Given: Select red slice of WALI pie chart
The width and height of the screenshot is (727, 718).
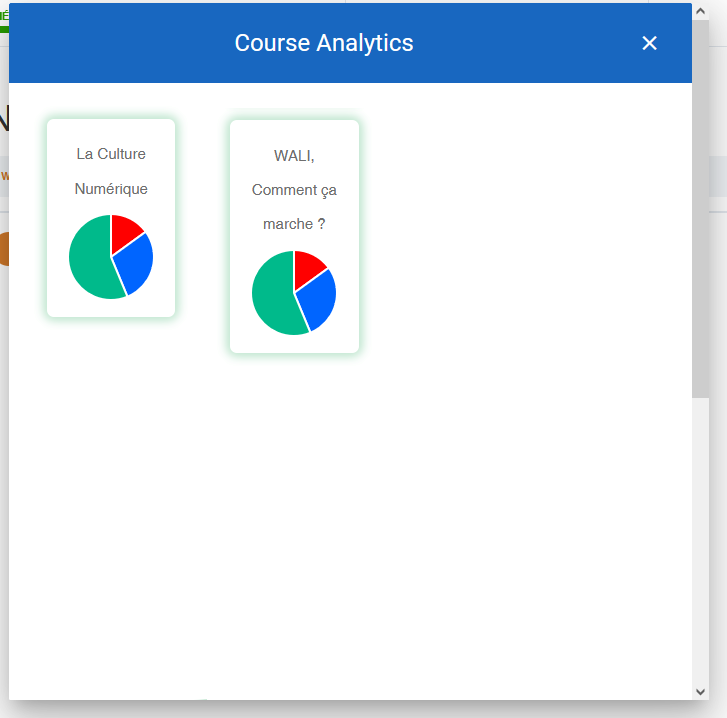Looking at the screenshot, I should [307, 267].
